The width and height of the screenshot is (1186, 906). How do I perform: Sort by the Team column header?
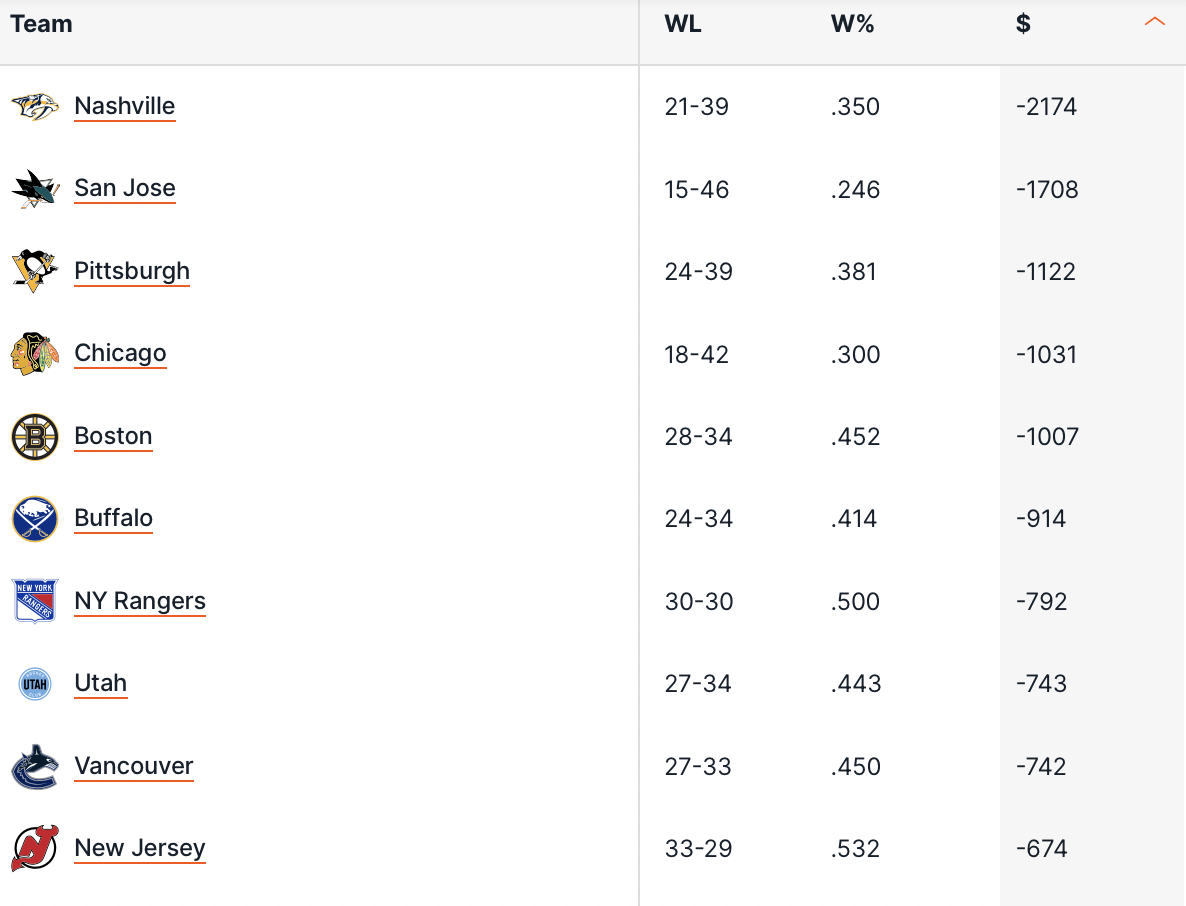click(41, 24)
